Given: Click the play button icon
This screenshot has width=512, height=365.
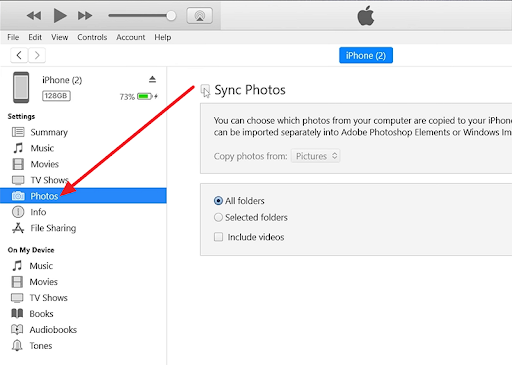Looking at the screenshot, I should 60,16.
